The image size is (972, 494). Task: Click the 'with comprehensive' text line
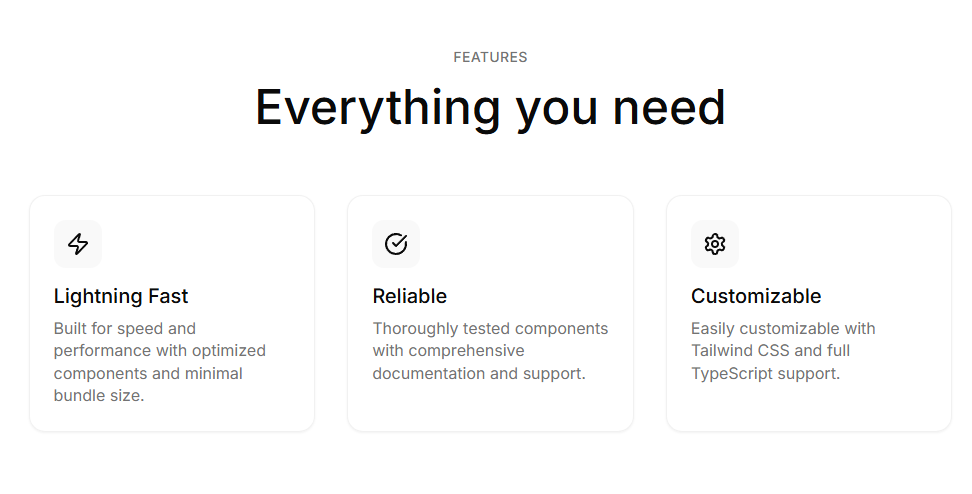click(448, 351)
